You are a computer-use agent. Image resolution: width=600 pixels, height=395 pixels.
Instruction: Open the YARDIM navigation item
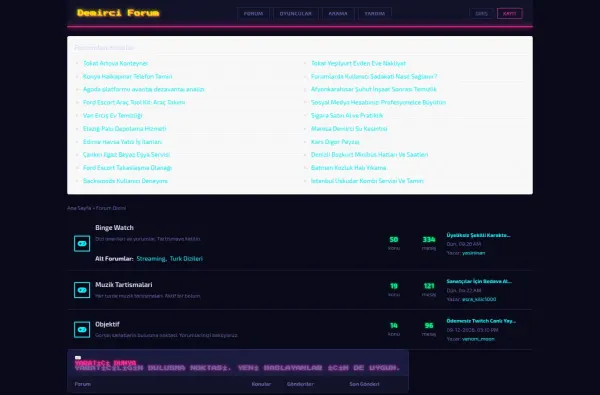(375, 13)
